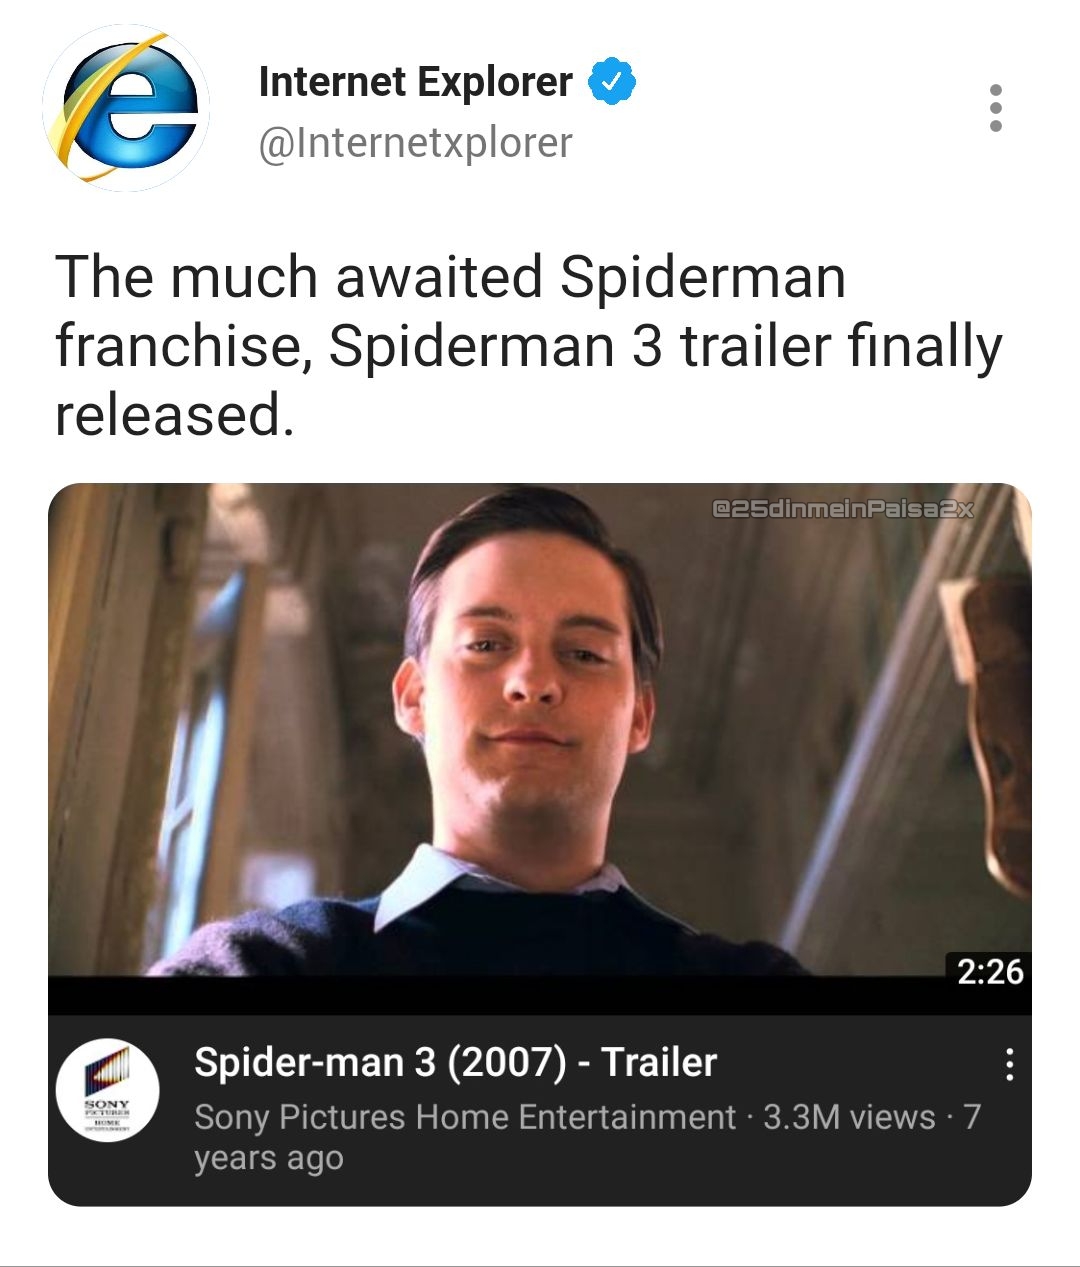Tap the blue verified checkmark badge
The image size is (1080, 1267).
coord(612,82)
